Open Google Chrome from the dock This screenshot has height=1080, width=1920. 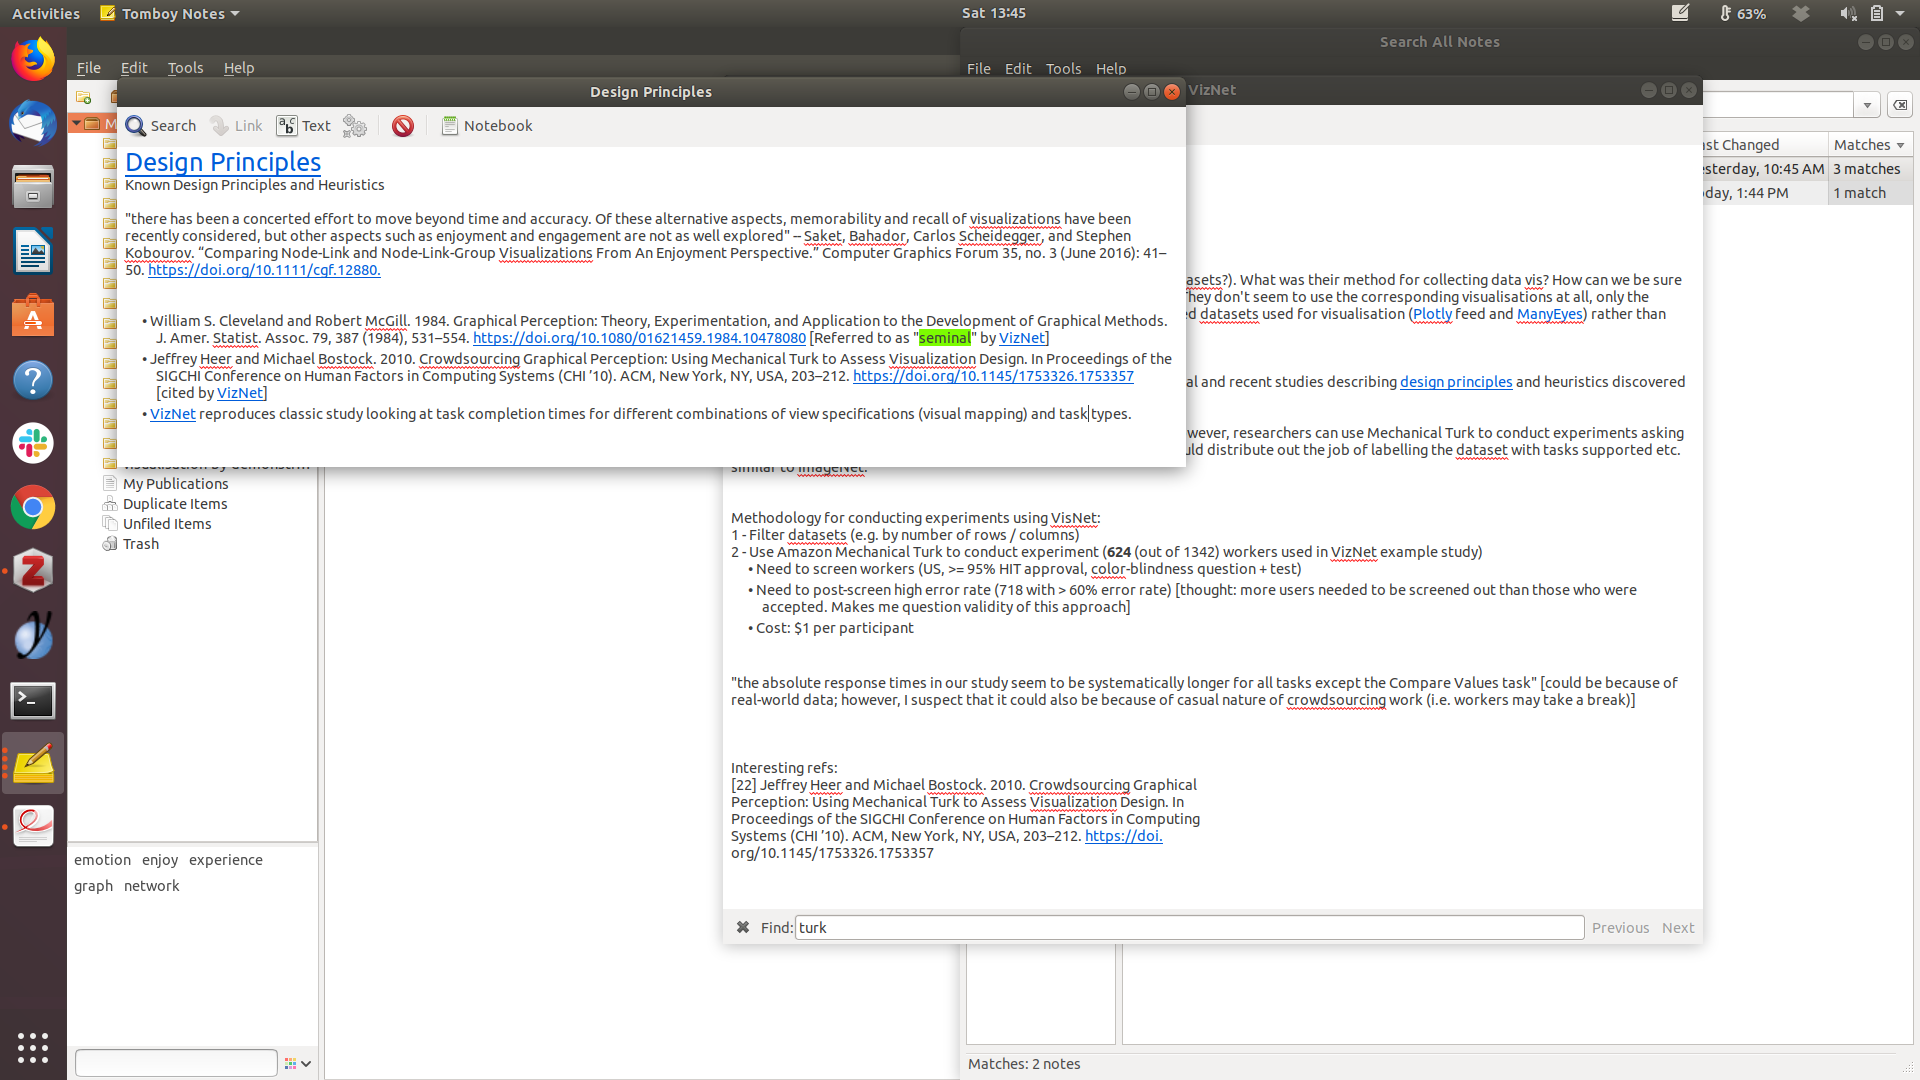[x=33, y=508]
